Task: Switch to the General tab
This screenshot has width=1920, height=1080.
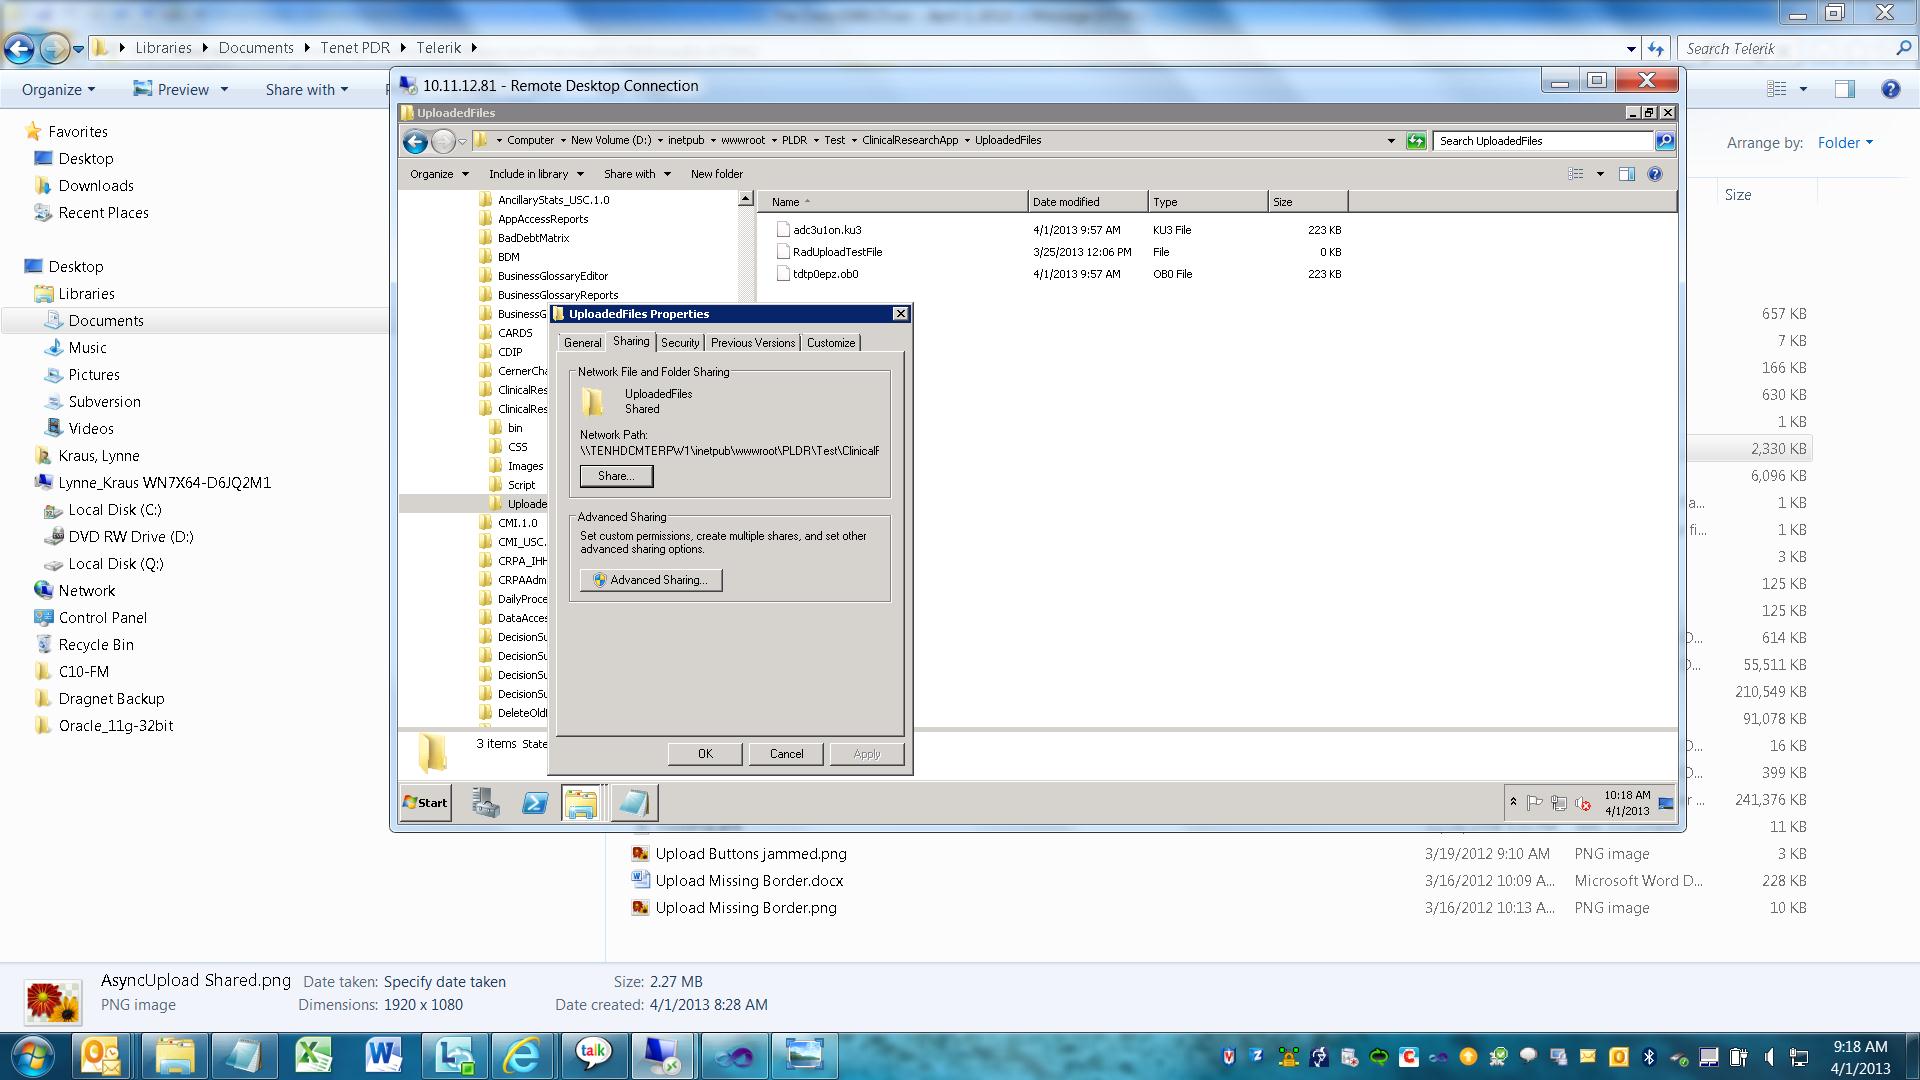Action: [x=582, y=343]
